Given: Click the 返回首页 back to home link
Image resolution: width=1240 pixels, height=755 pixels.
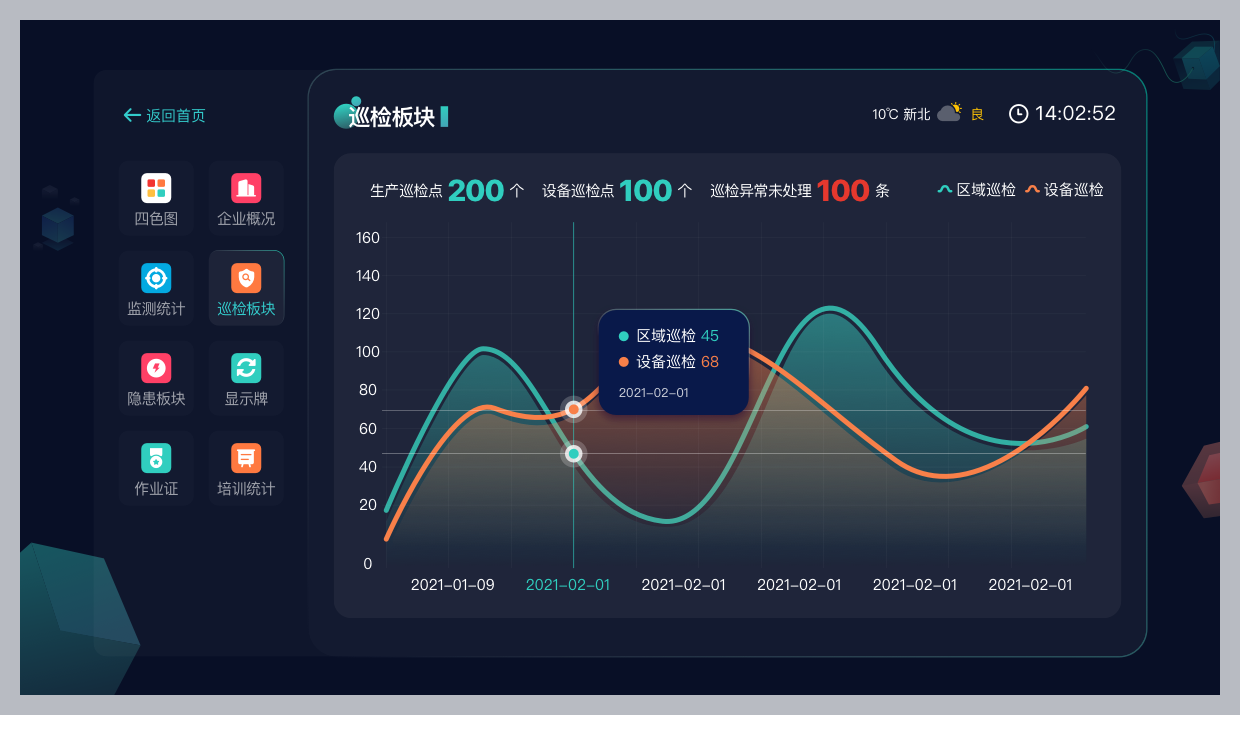Looking at the screenshot, I should [x=165, y=116].
